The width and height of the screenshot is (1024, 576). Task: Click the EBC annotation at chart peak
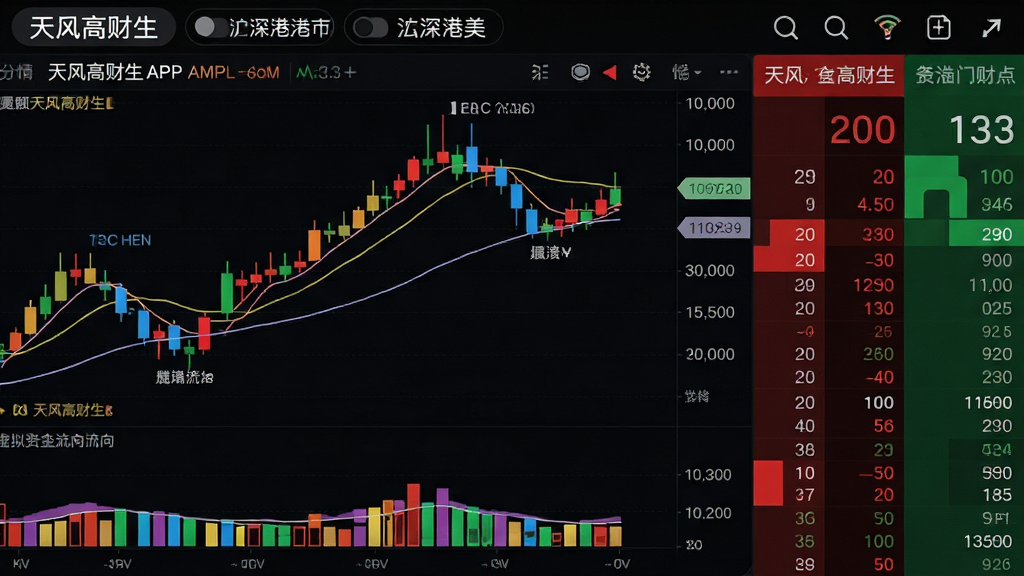tap(492, 108)
